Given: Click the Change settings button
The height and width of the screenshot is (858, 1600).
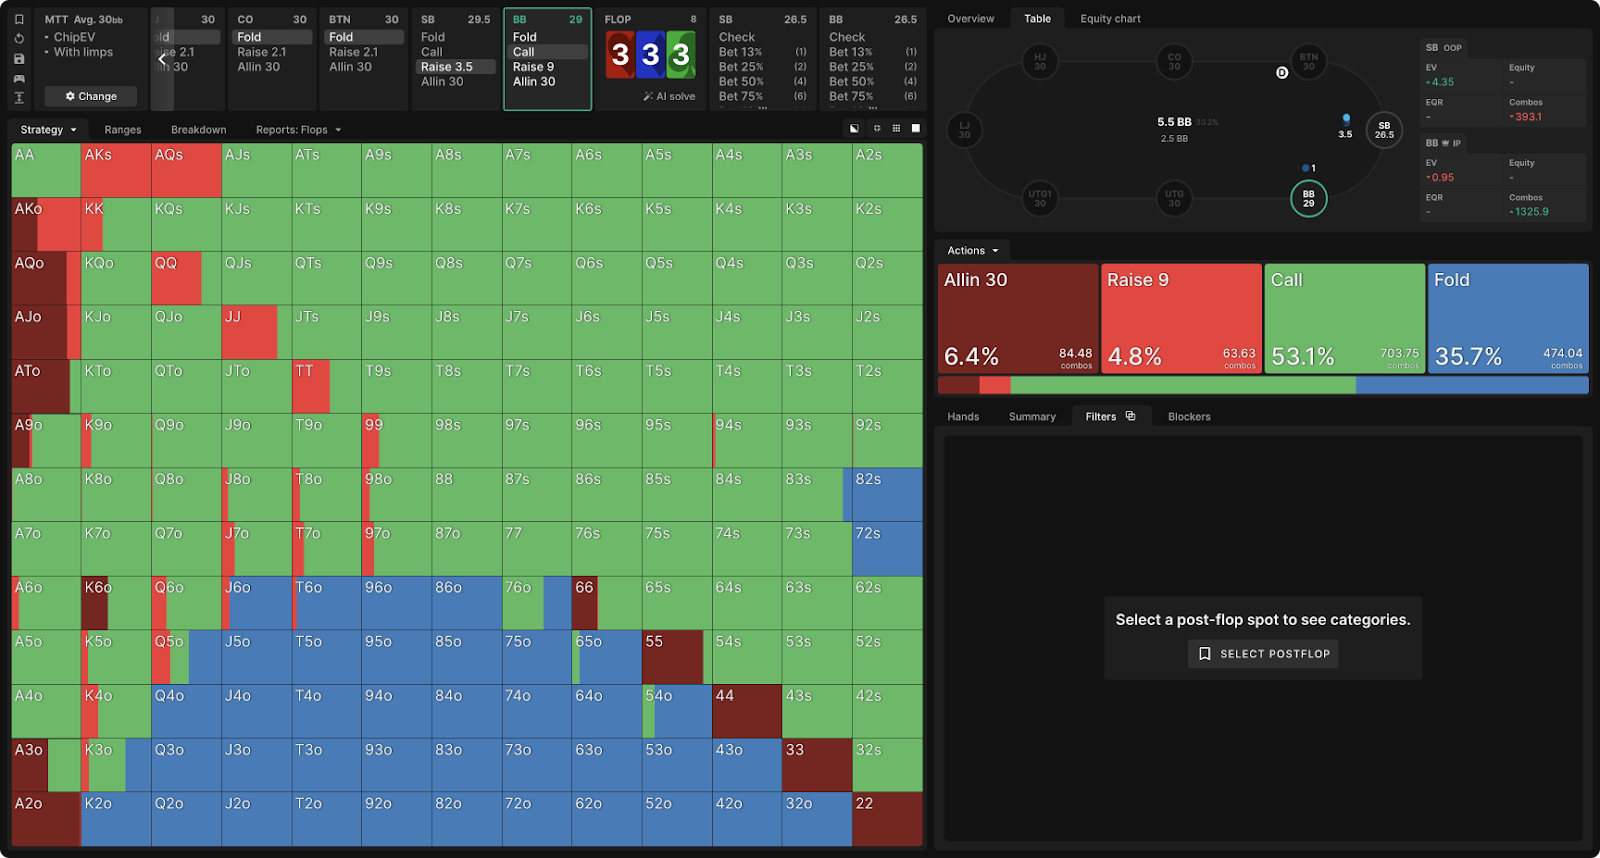Looking at the screenshot, I should (91, 97).
